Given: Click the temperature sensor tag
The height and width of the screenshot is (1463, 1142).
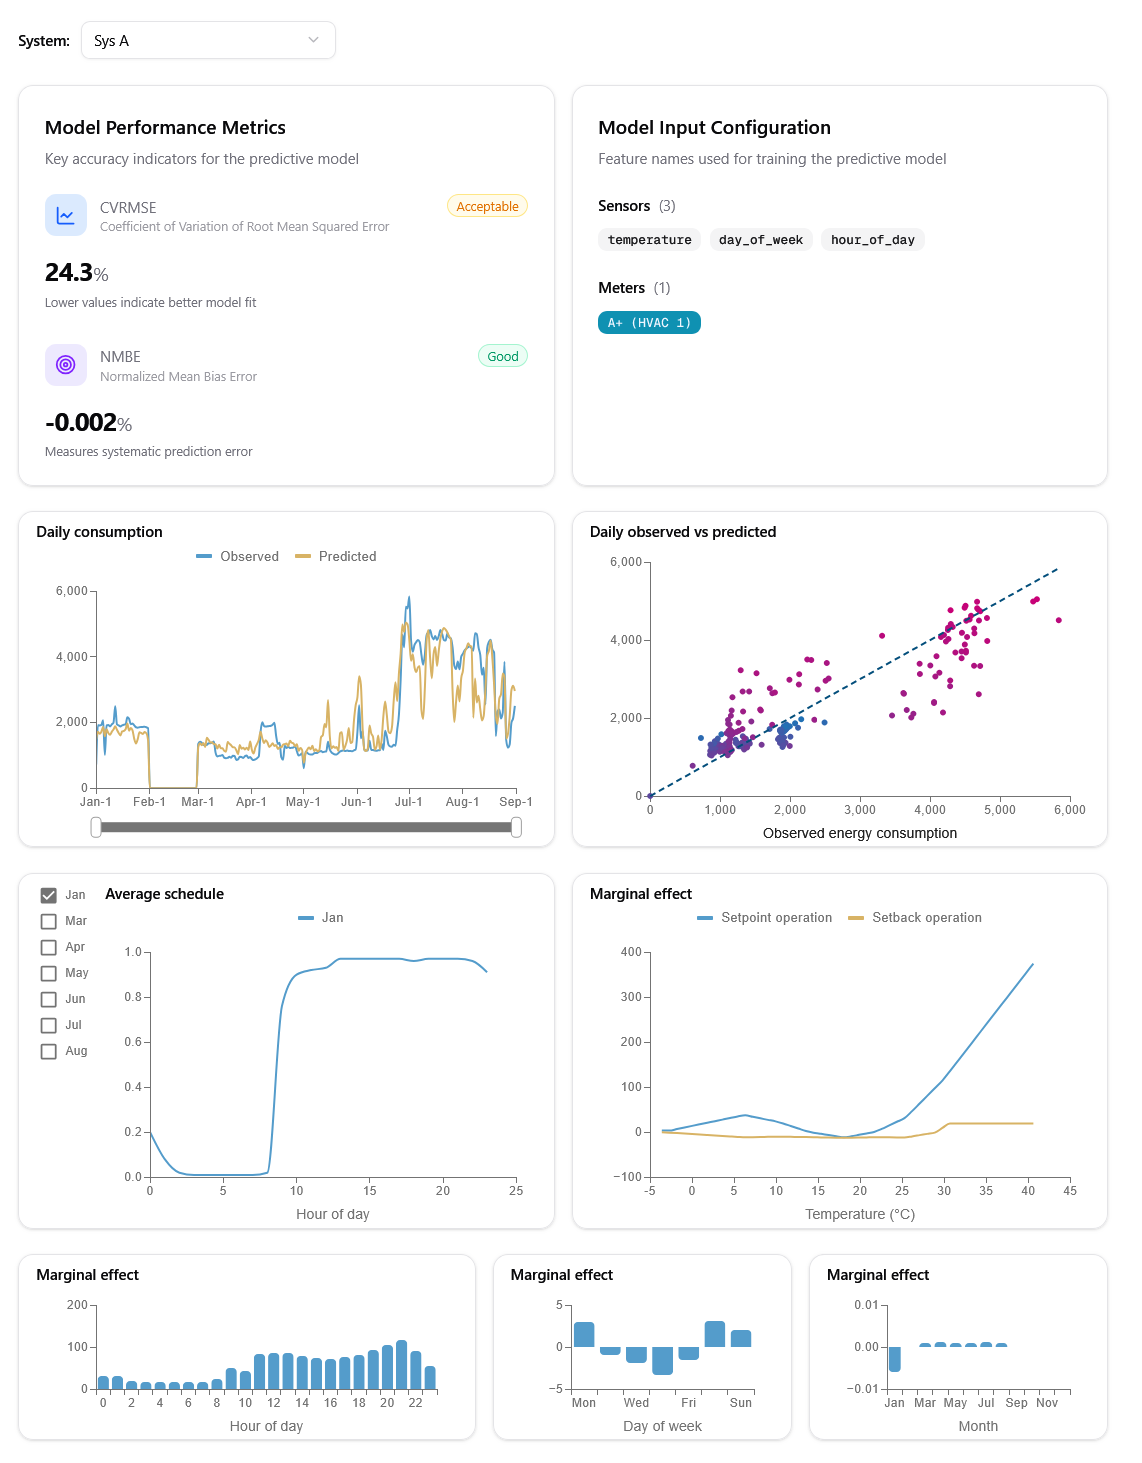Looking at the screenshot, I should (649, 240).
